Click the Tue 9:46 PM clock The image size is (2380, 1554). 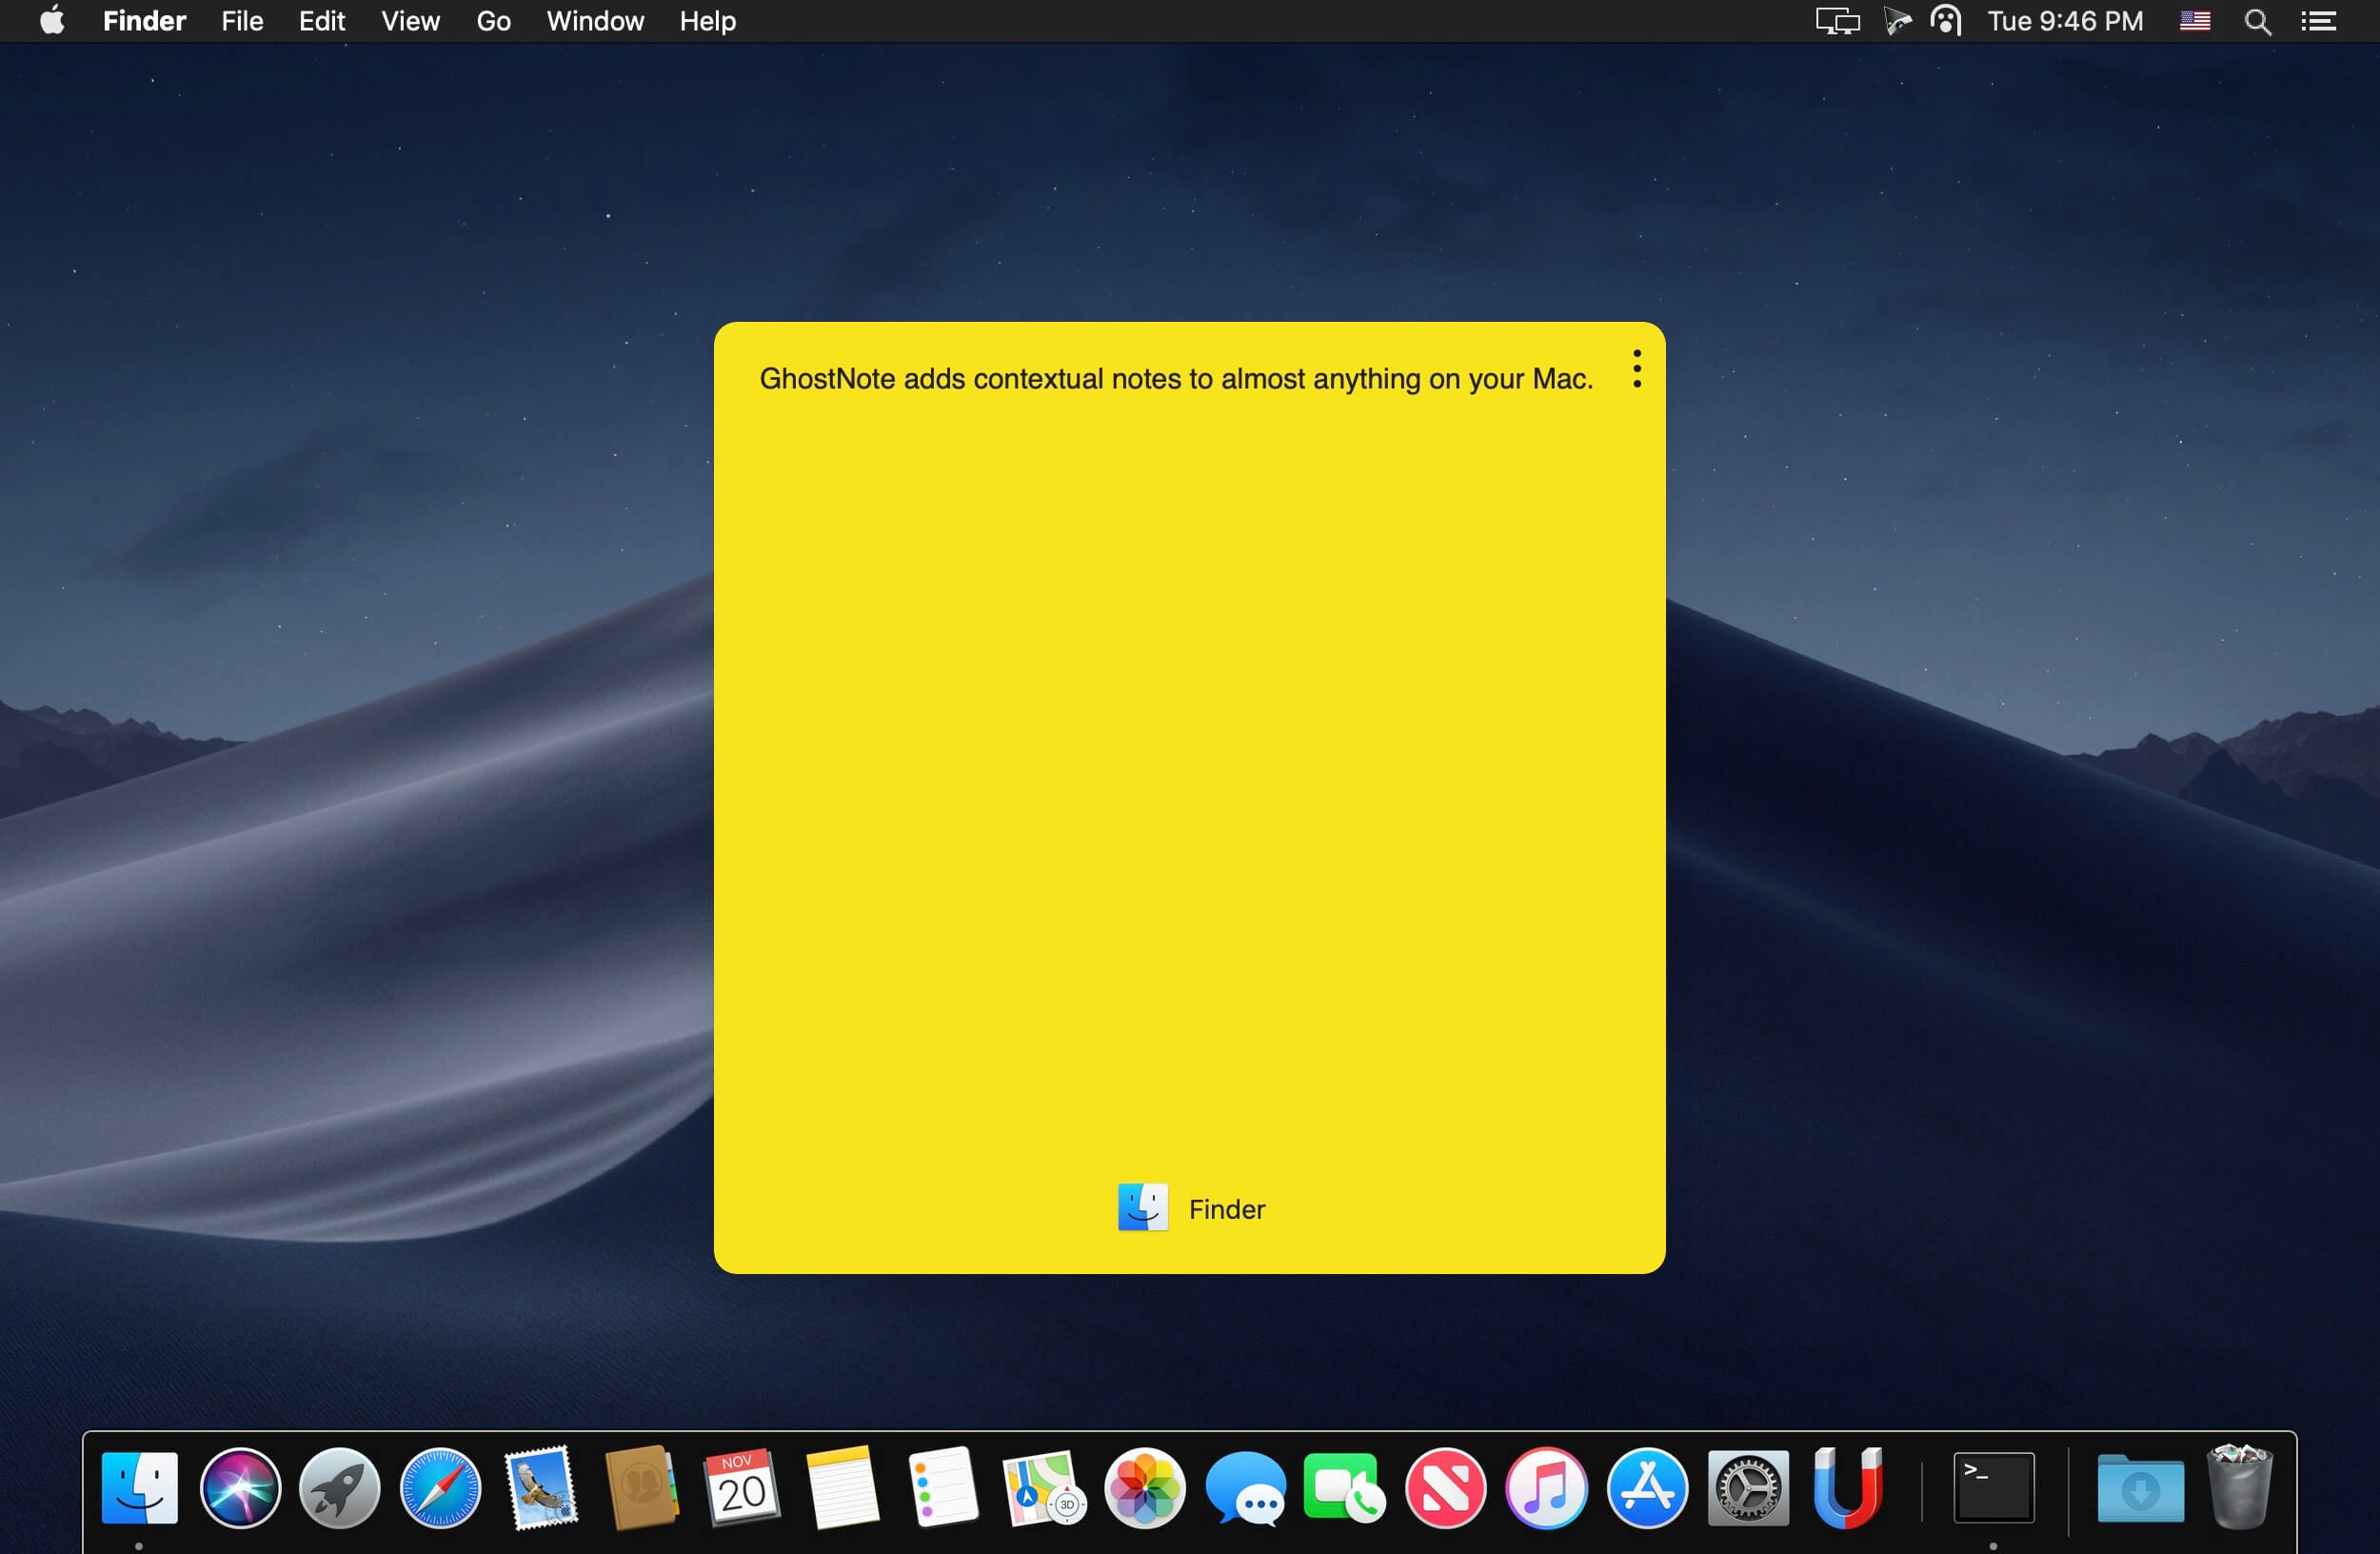tap(2065, 21)
